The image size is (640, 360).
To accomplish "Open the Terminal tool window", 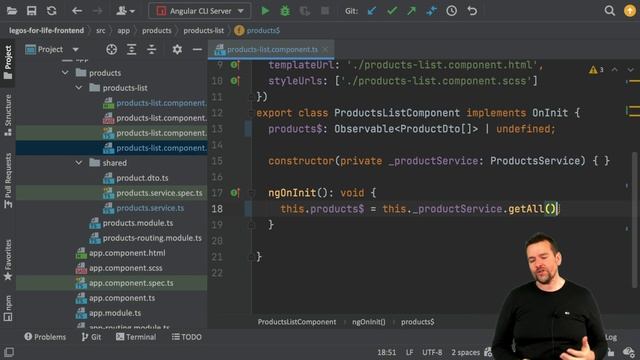I will 136,337.
